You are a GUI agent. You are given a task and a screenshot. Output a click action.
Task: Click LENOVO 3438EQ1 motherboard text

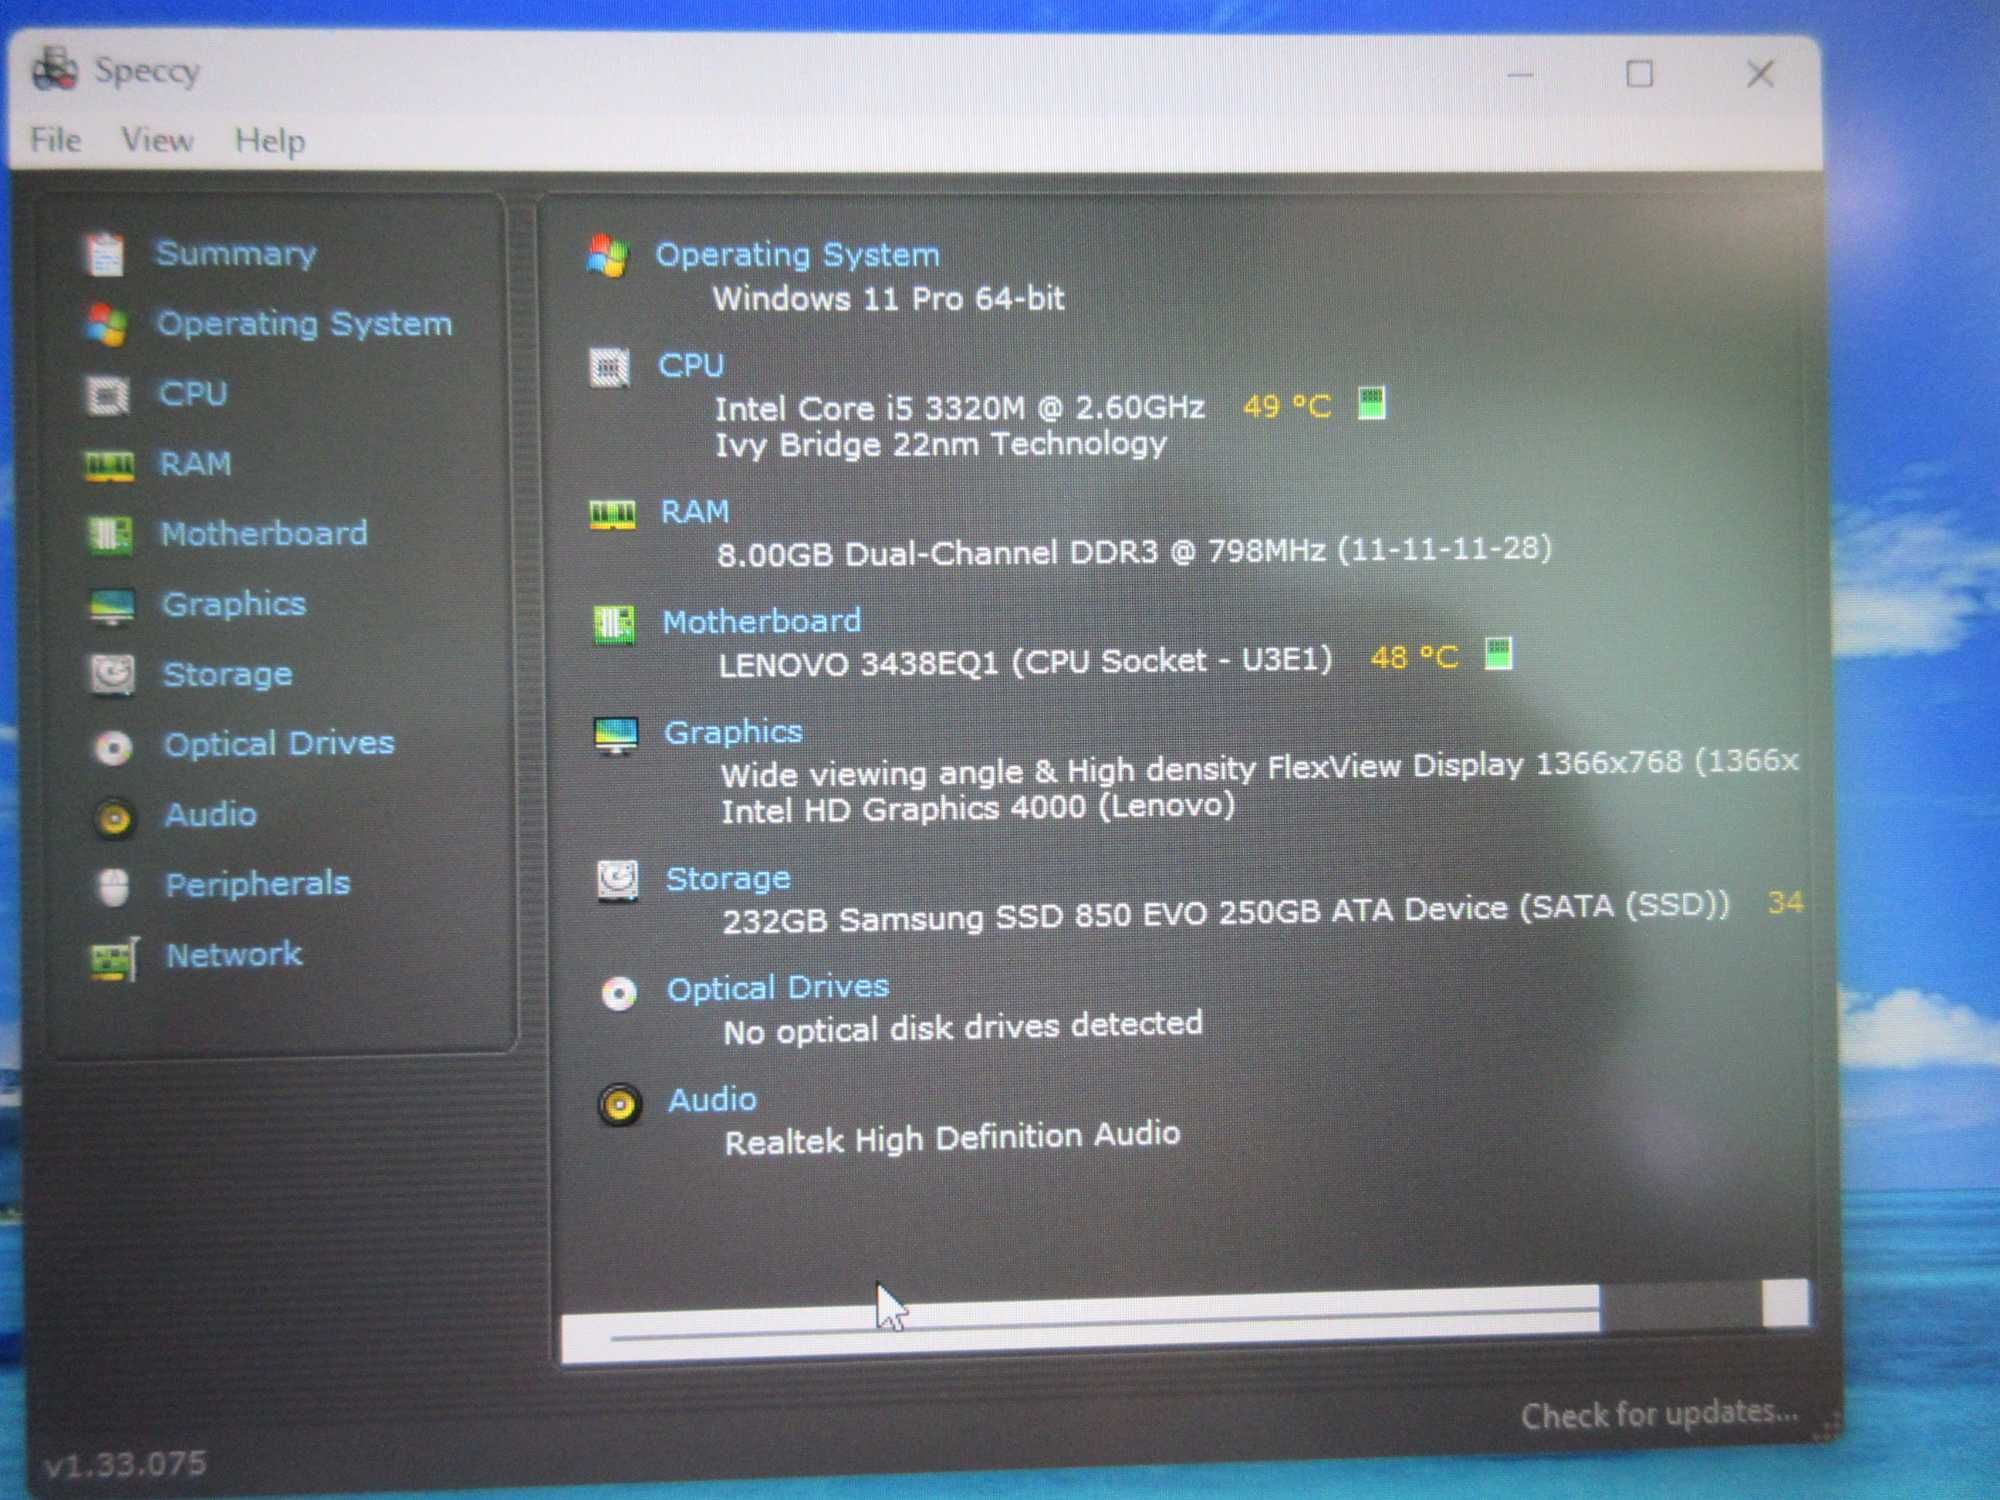tap(1026, 662)
